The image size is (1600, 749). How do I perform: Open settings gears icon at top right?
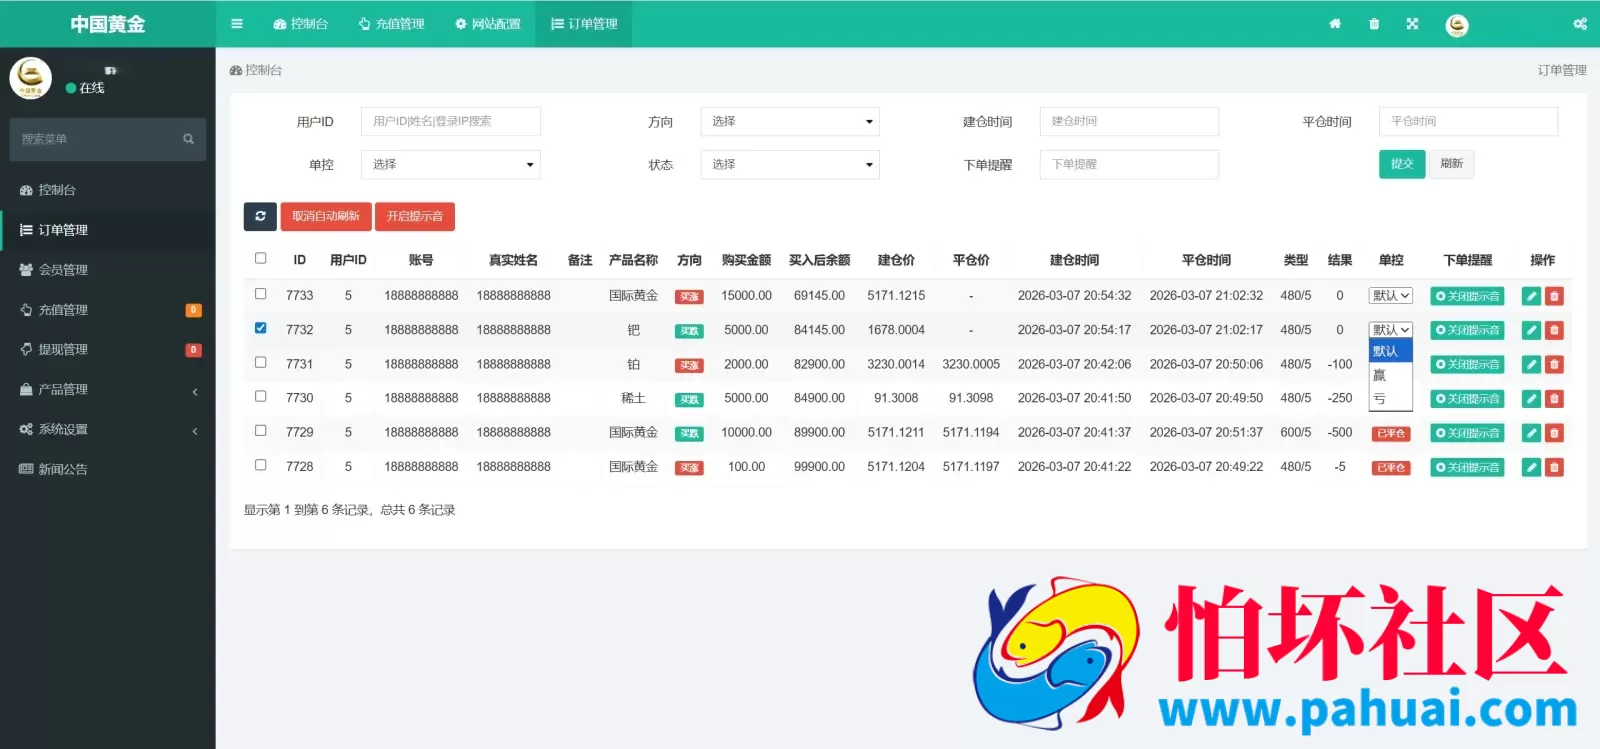click(x=1580, y=23)
